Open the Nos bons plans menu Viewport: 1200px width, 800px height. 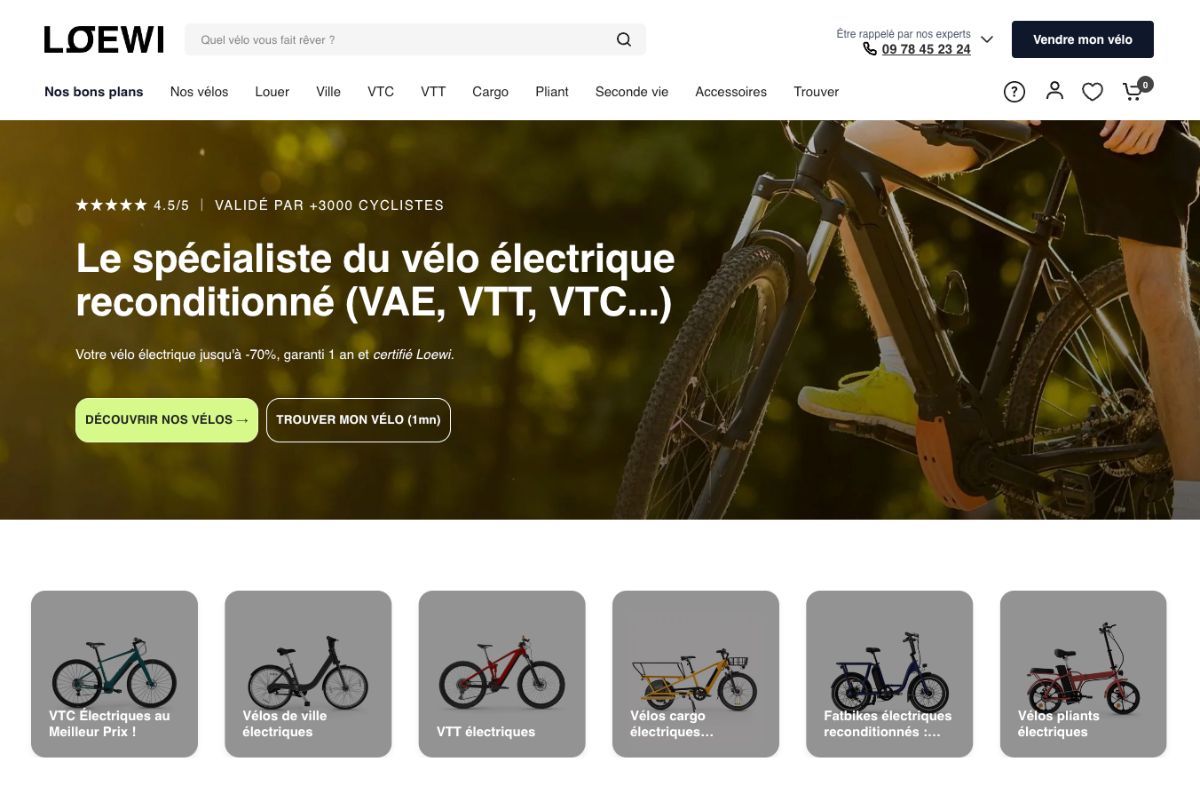click(94, 92)
